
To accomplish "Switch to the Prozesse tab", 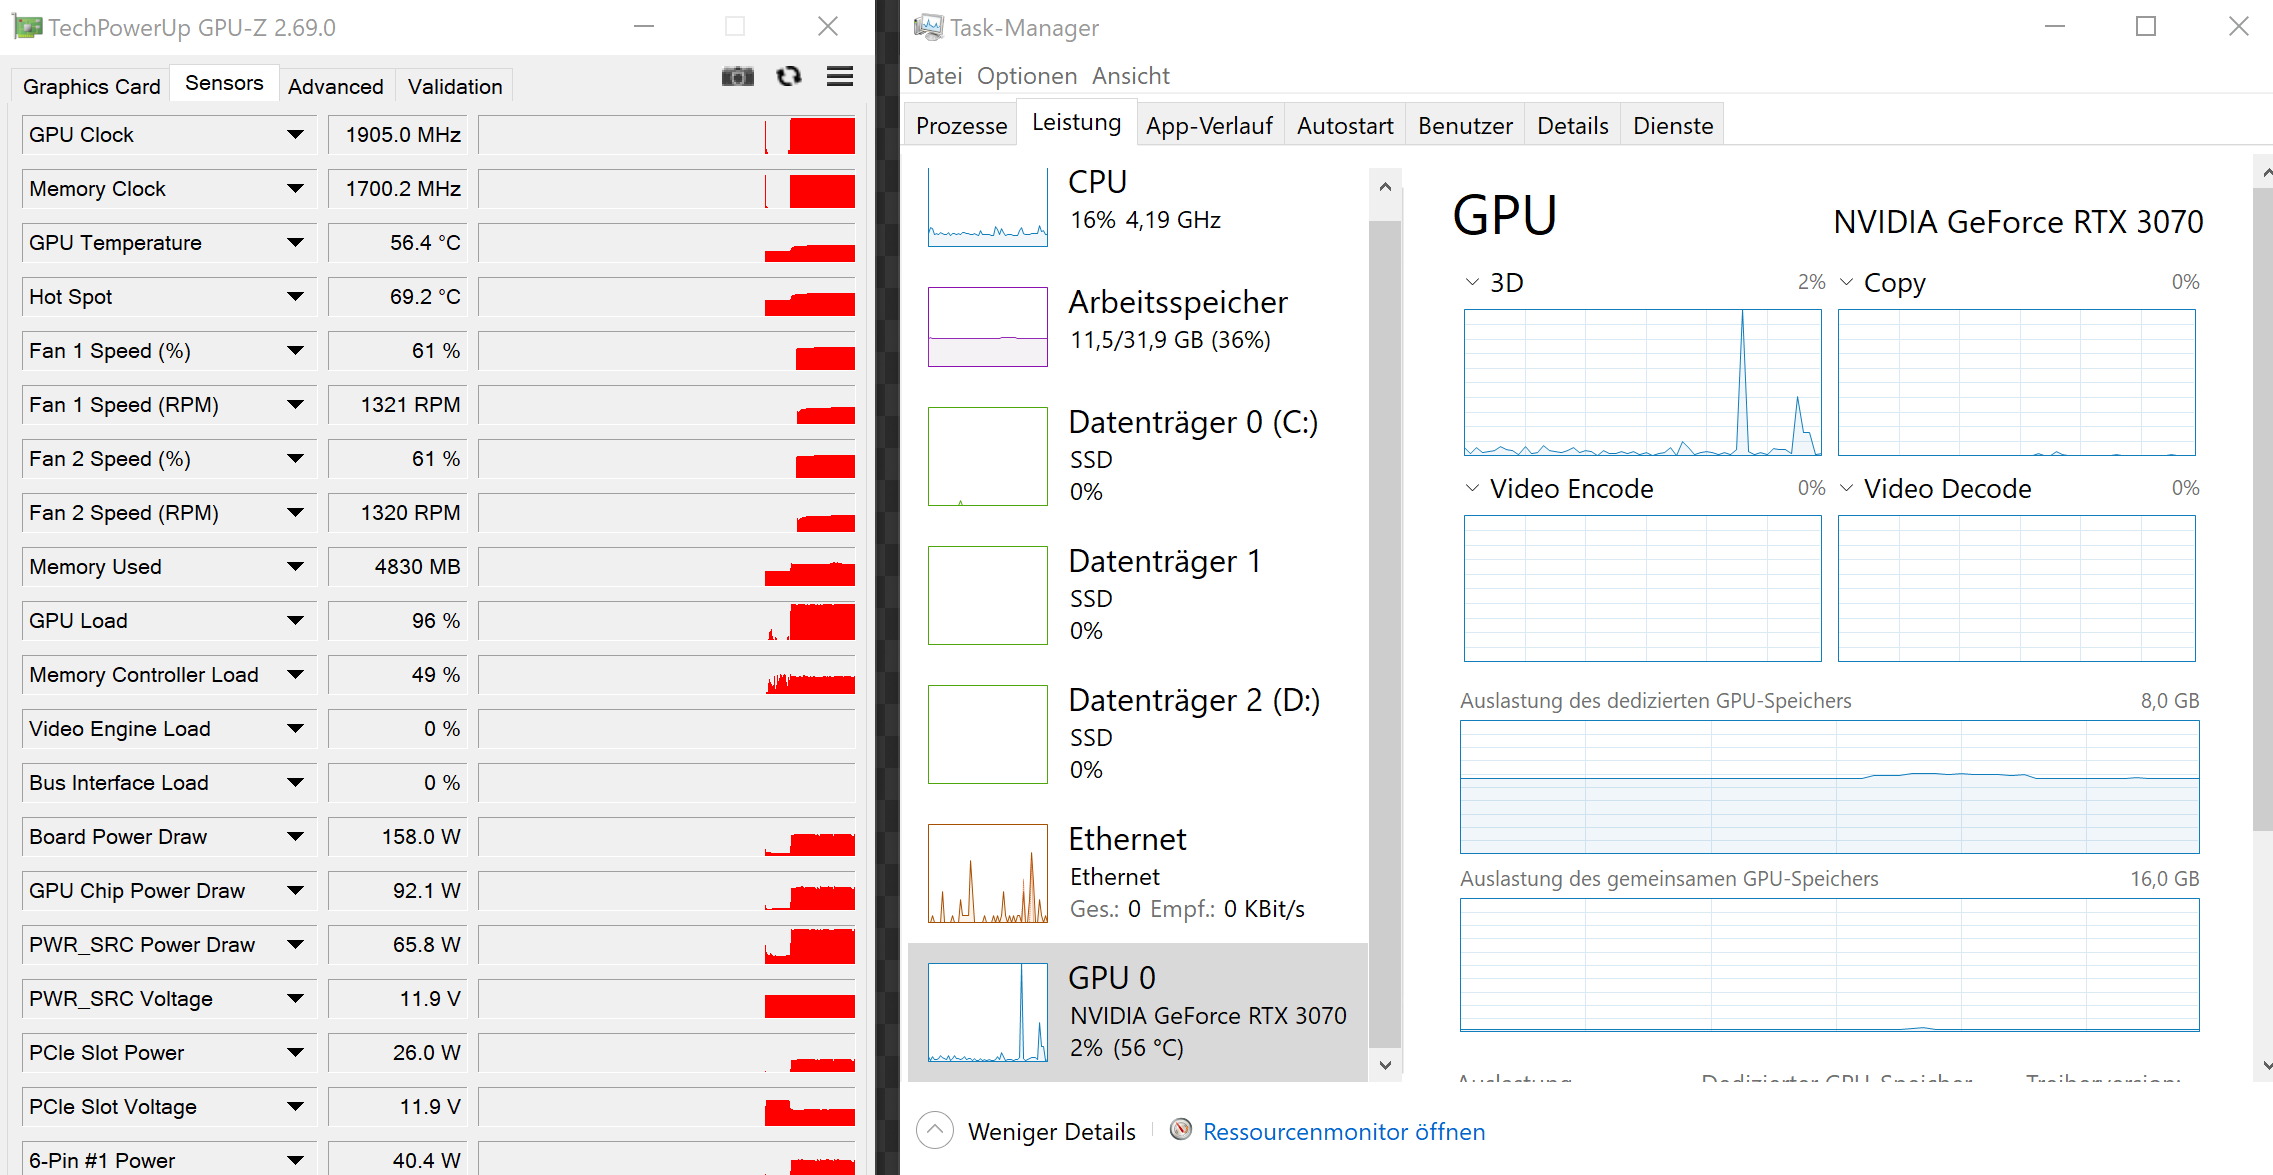I will [x=961, y=126].
